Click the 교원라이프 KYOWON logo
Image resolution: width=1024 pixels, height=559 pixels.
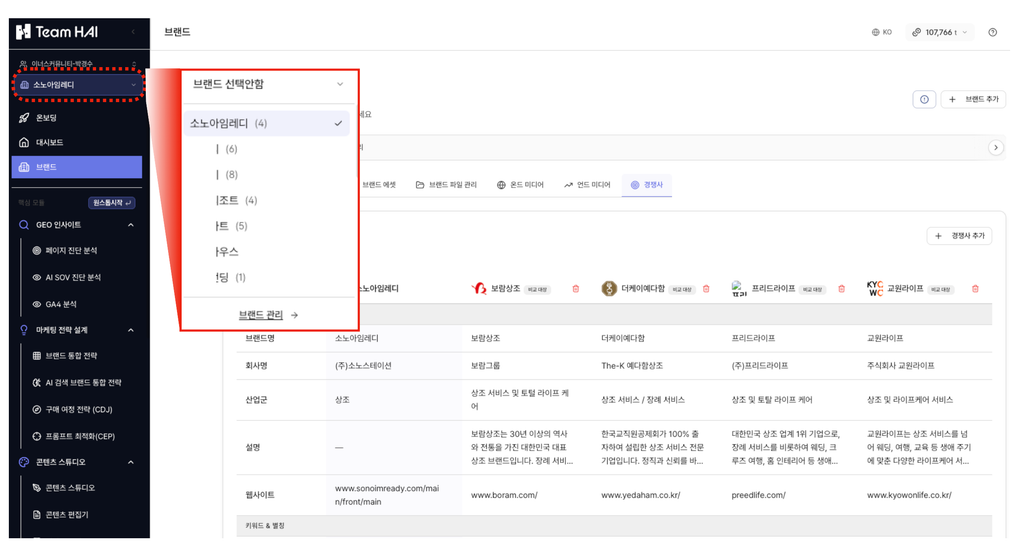pyautogui.click(x=875, y=289)
